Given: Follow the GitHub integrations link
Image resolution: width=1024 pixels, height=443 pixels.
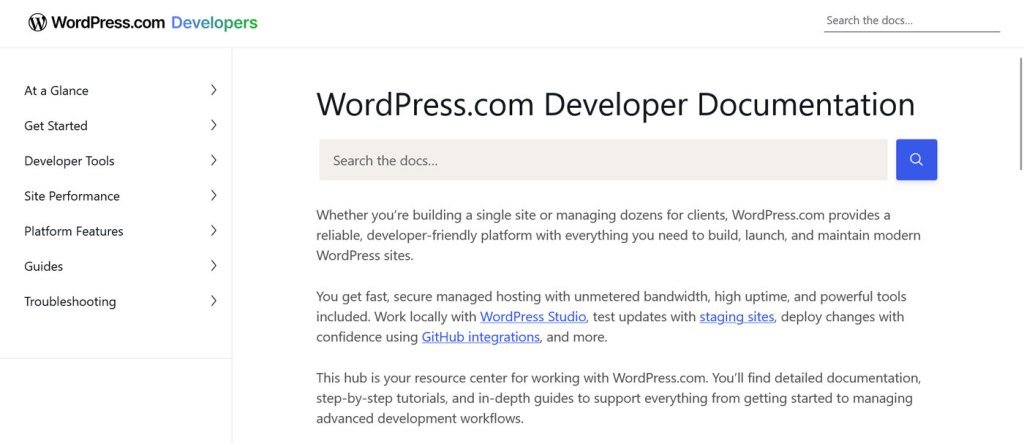Looking at the screenshot, I should pyautogui.click(x=481, y=337).
